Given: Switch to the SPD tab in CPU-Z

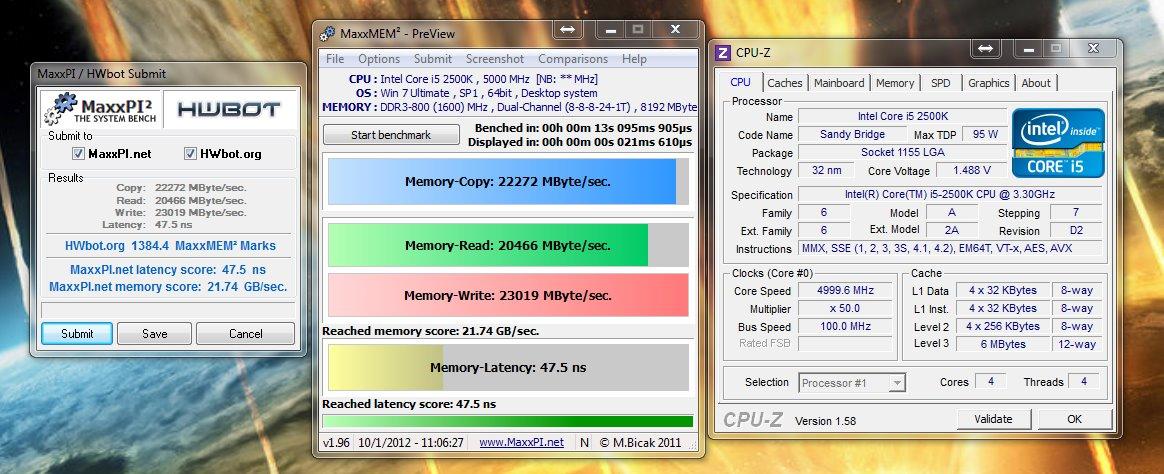Looking at the screenshot, I should [x=941, y=83].
